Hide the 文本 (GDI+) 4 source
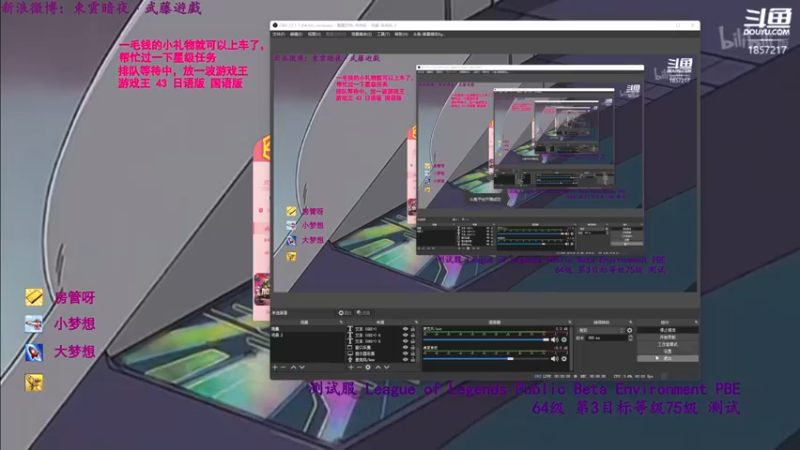Image resolution: width=800 pixels, height=450 pixels. pos(406,335)
